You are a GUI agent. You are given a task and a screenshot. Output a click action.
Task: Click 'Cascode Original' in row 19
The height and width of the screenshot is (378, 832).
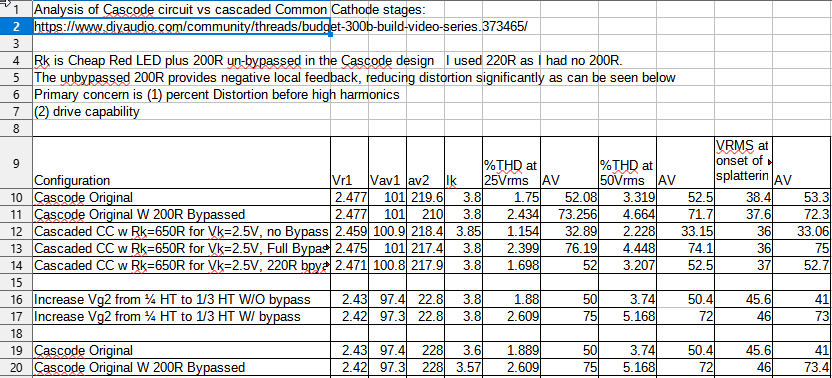coord(181,350)
